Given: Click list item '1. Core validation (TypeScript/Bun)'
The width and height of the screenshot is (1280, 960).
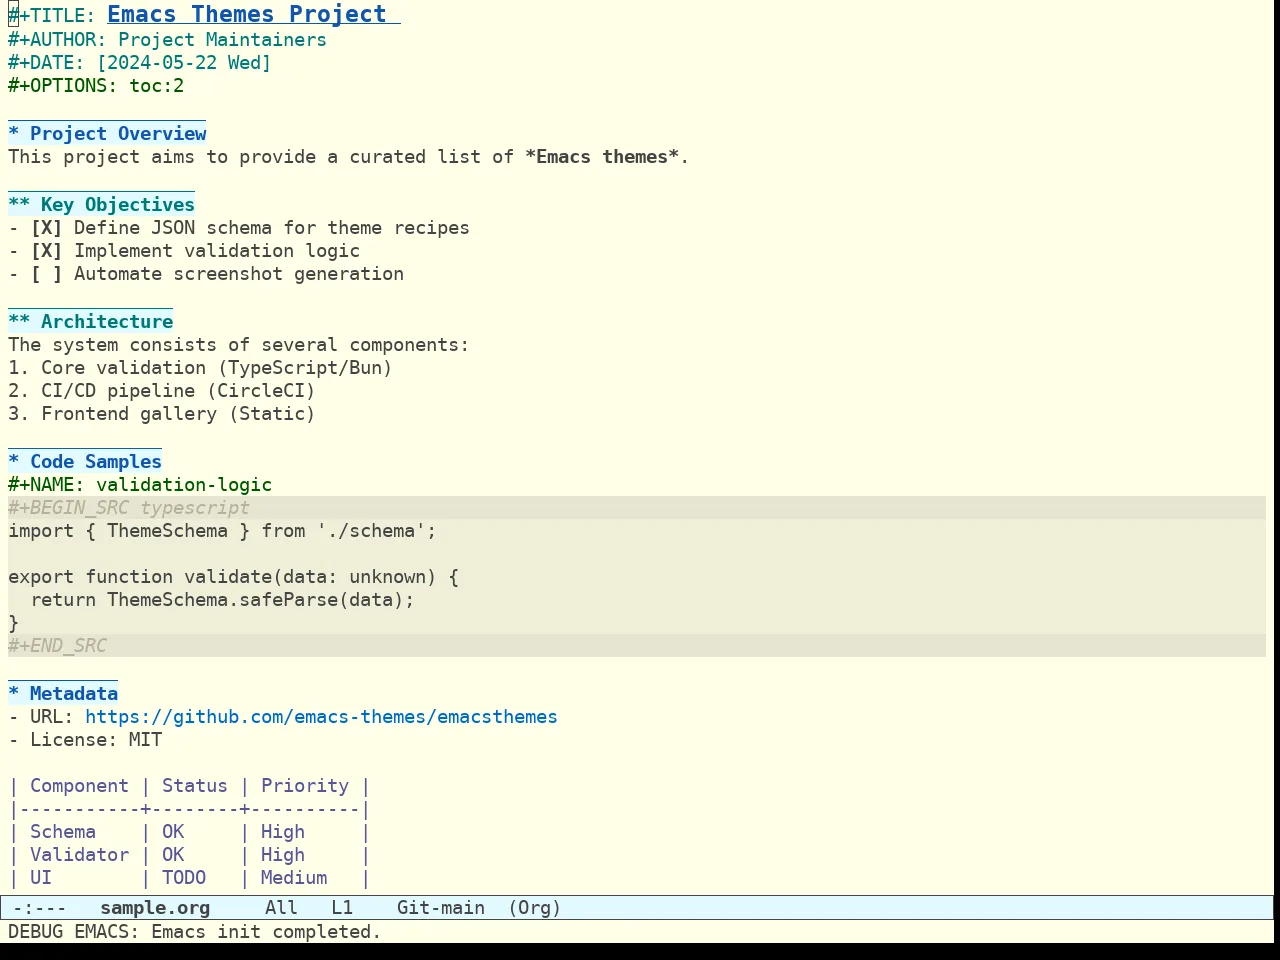Looking at the screenshot, I should pos(200,368).
